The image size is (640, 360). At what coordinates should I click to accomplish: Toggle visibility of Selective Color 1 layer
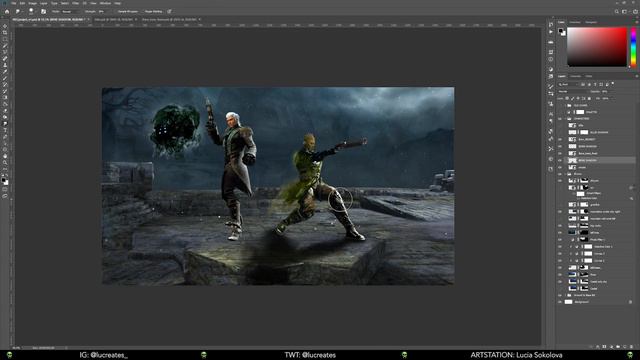560,247
